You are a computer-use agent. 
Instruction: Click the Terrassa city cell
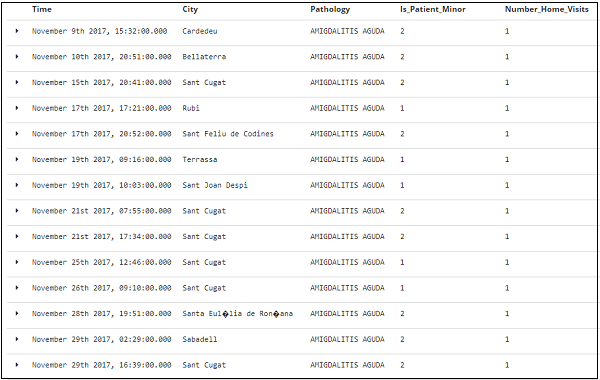point(200,160)
